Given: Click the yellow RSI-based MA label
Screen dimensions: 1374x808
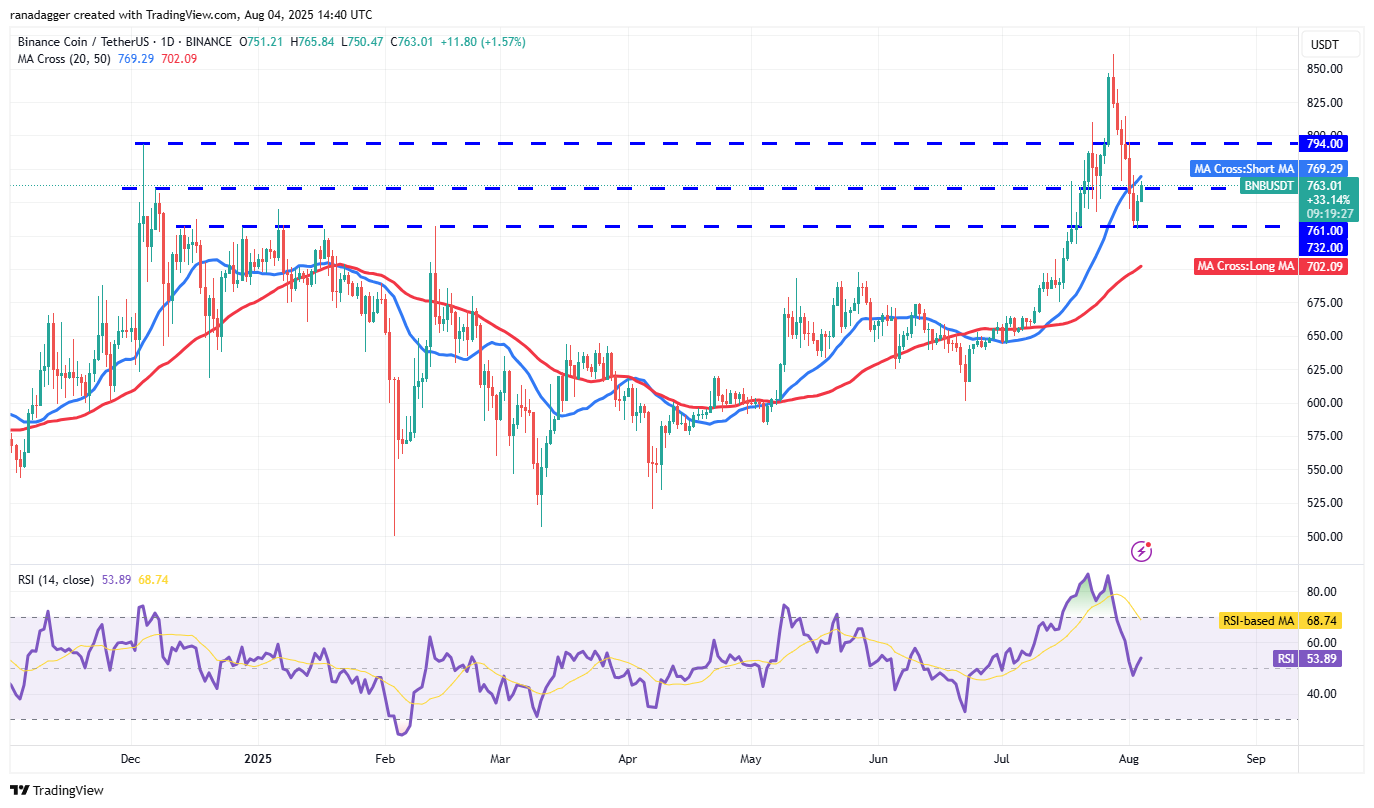Looking at the screenshot, I should tap(1258, 621).
